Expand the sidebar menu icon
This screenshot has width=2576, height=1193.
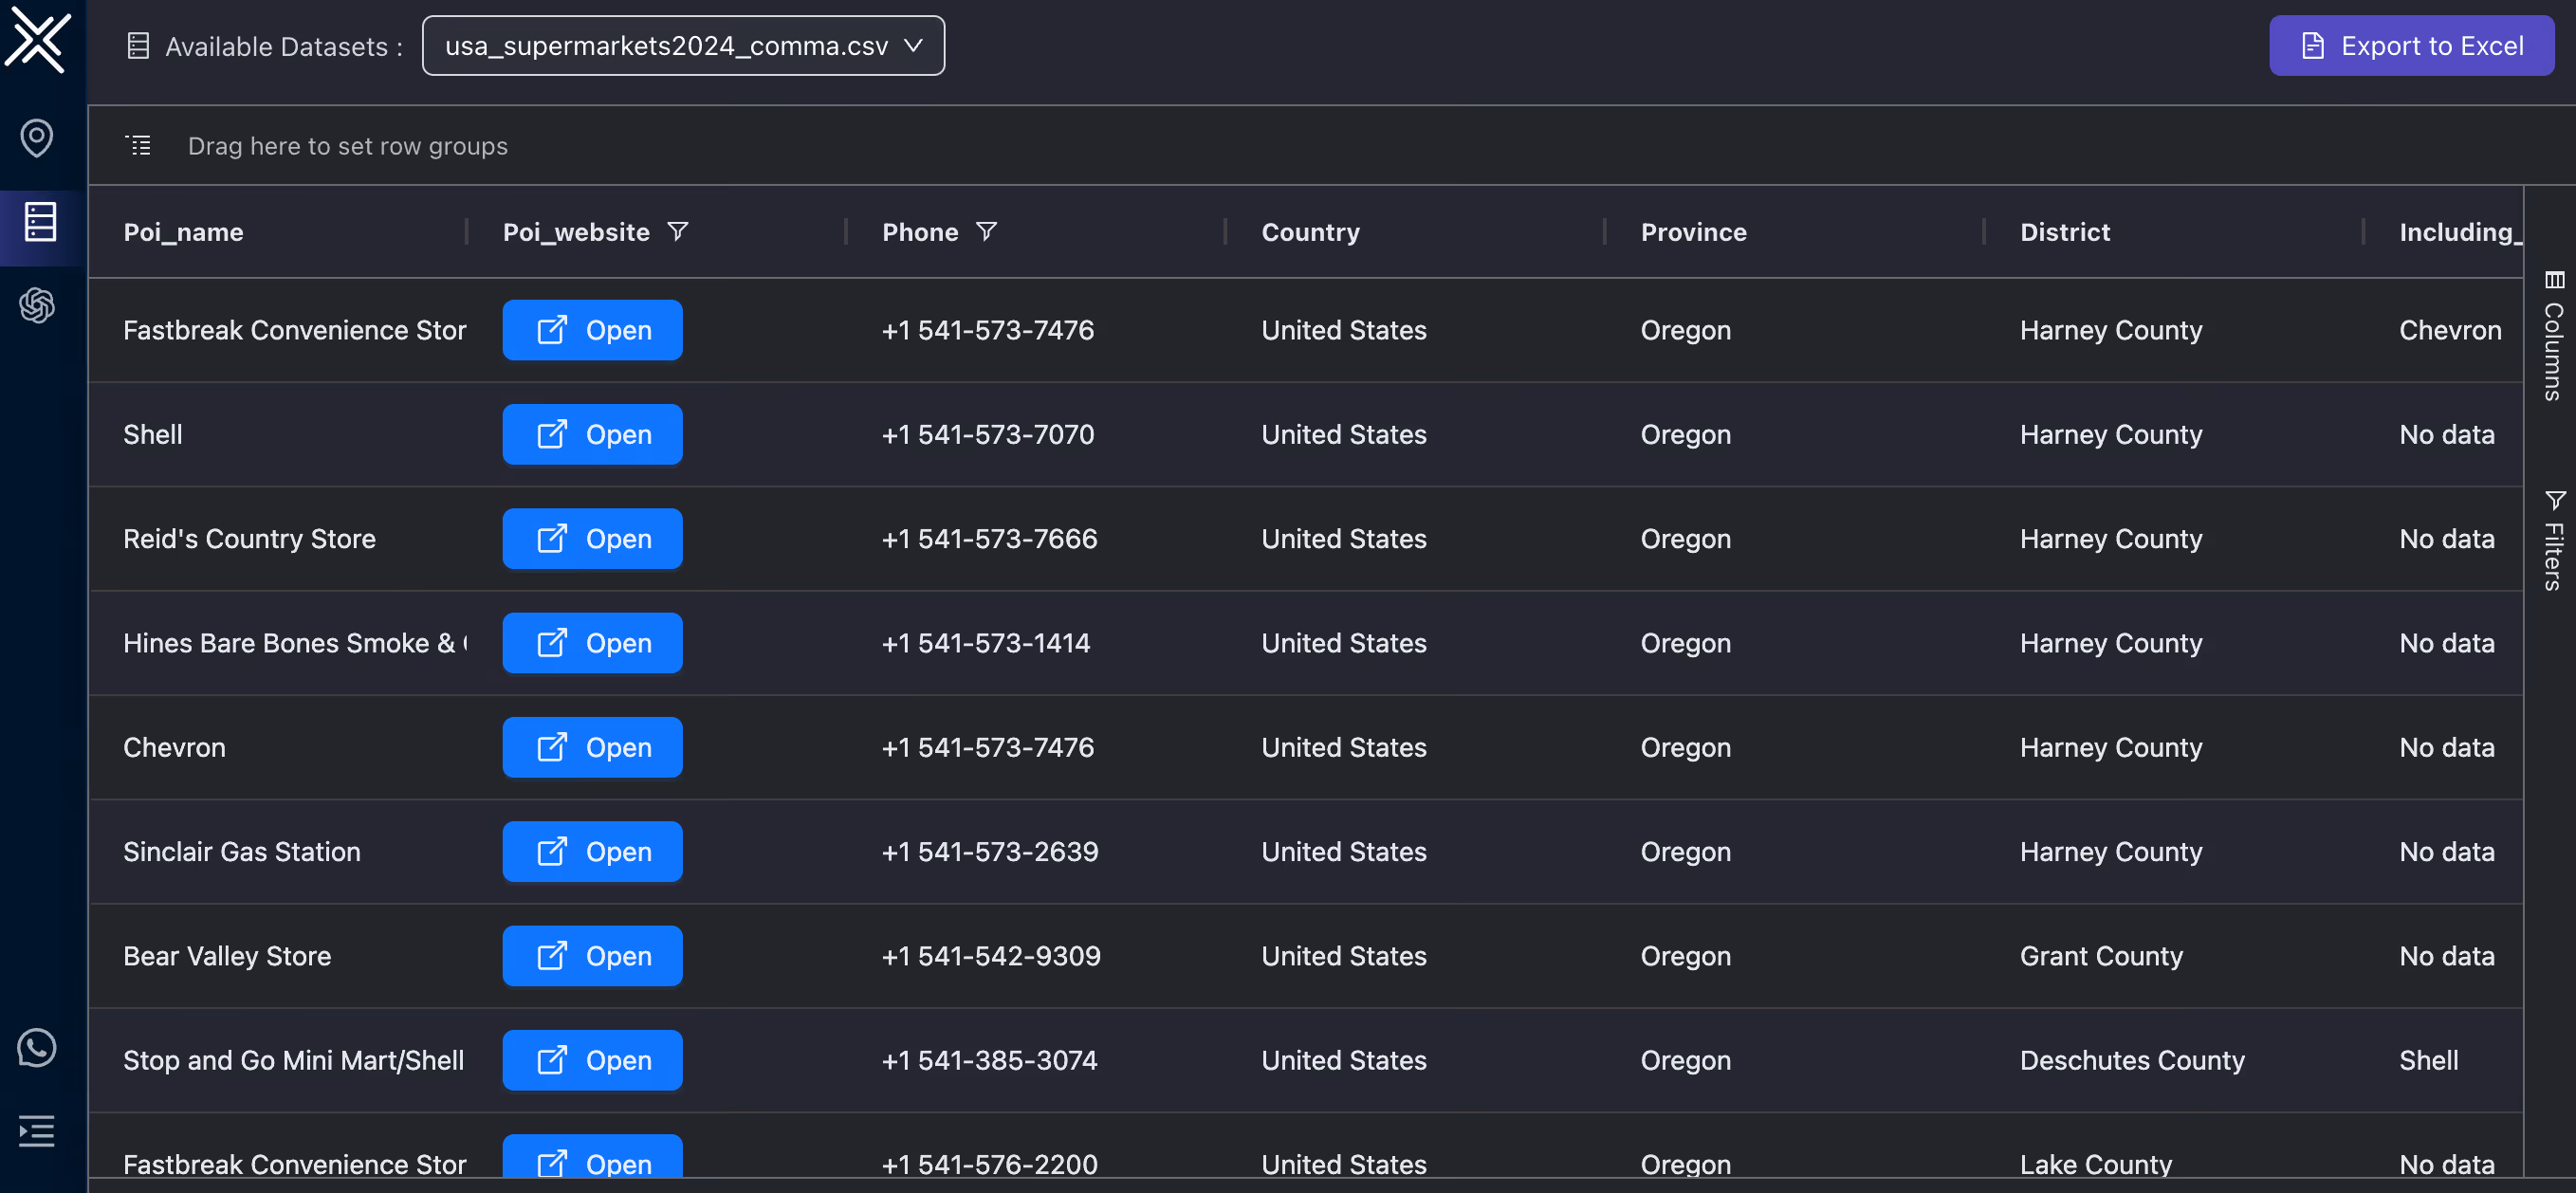[x=37, y=1131]
